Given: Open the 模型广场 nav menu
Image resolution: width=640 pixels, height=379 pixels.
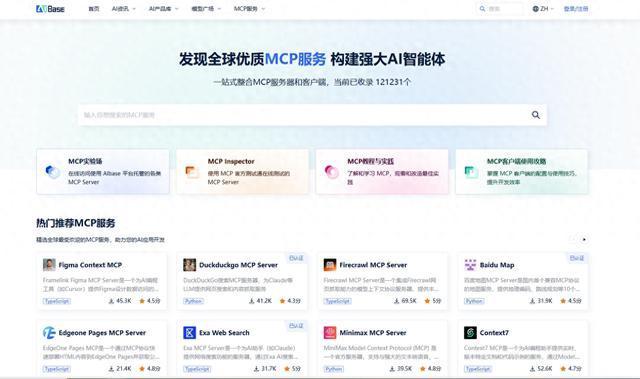Looking at the screenshot, I should pyautogui.click(x=206, y=9).
